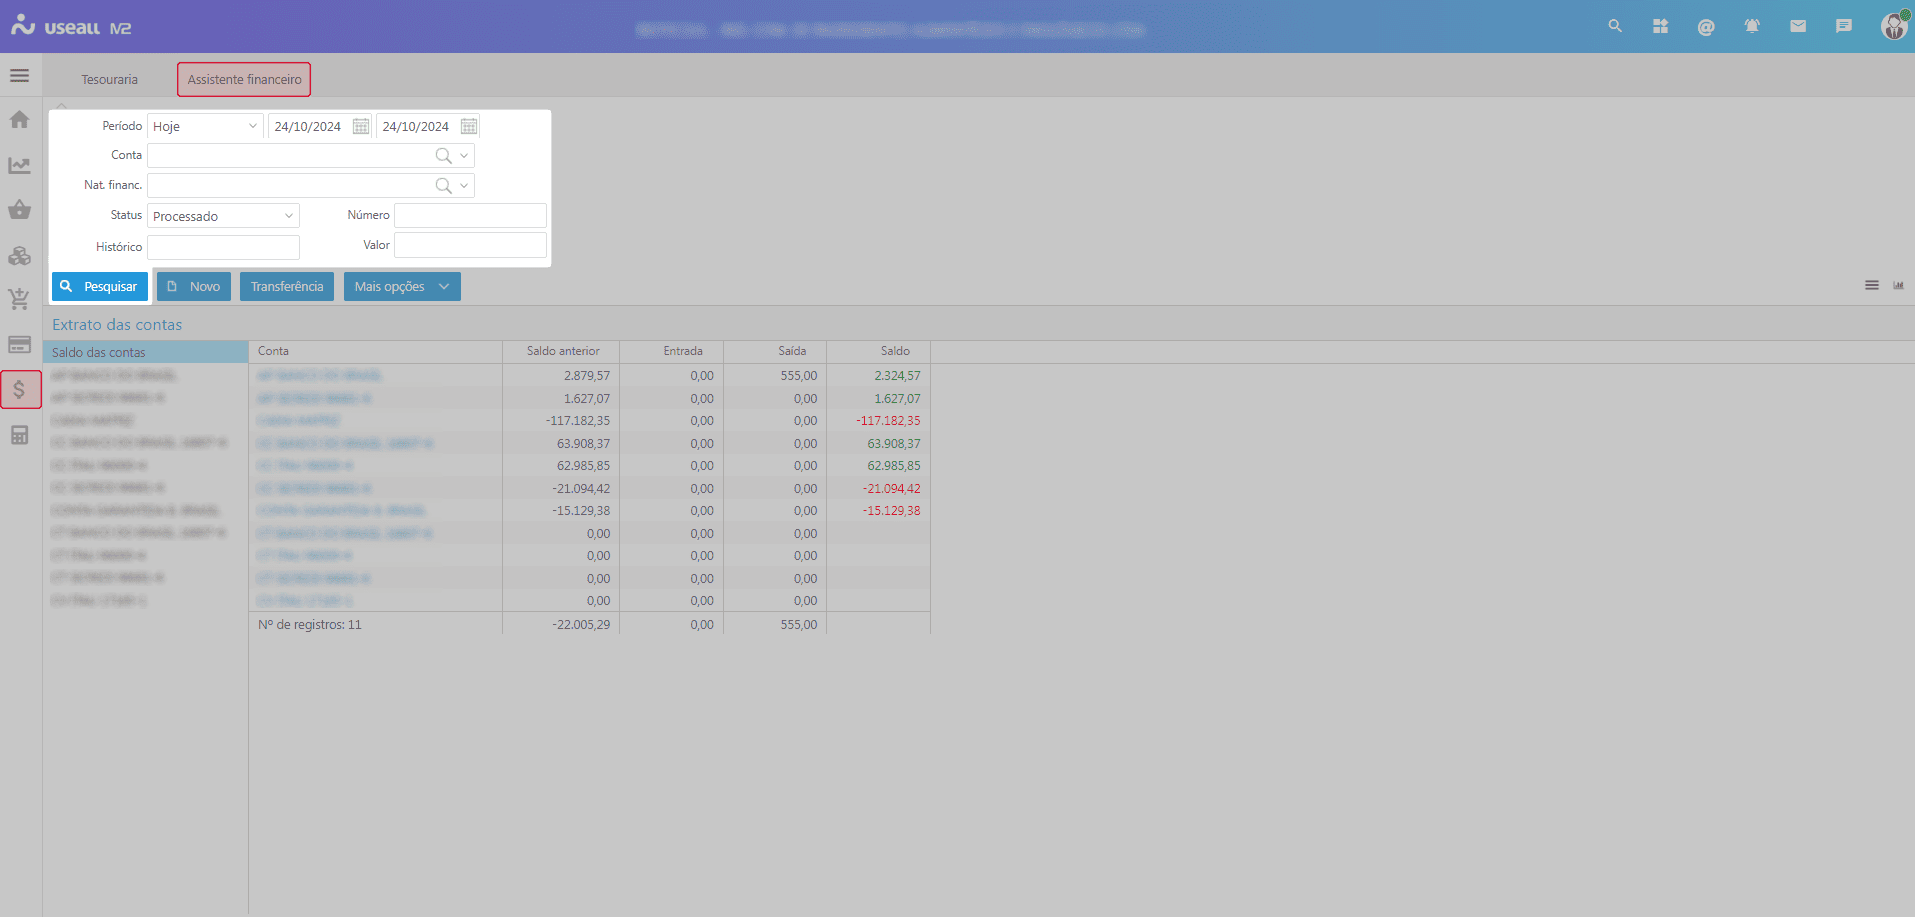Click the Transferência button
Screen dimensions: 1915x917
[x=287, y=287]
